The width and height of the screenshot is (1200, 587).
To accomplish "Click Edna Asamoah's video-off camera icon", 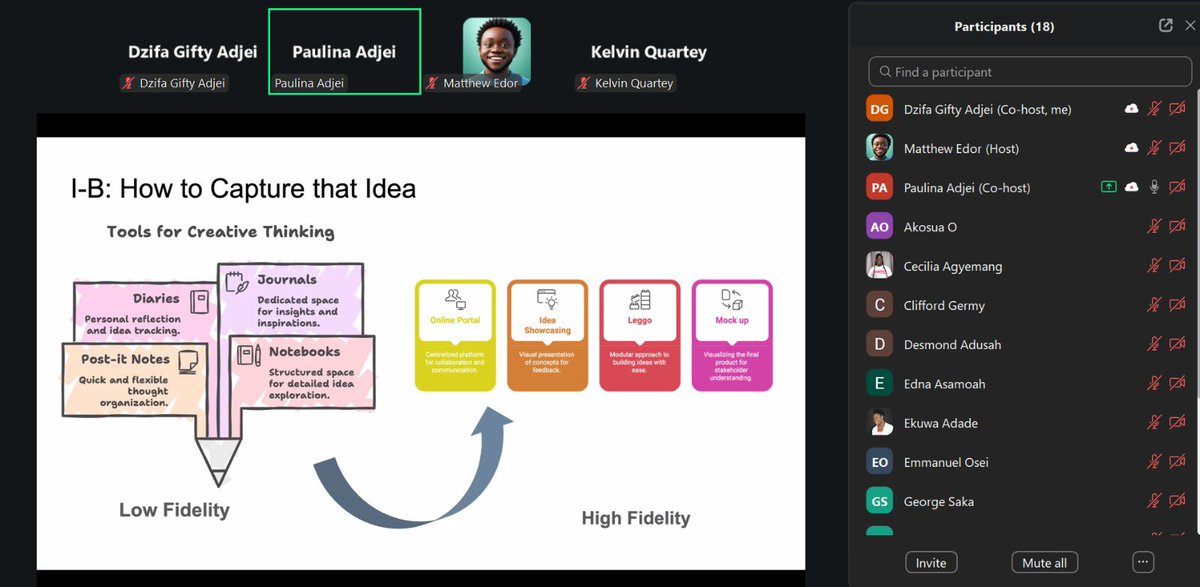I will [x=1177, y=383].
